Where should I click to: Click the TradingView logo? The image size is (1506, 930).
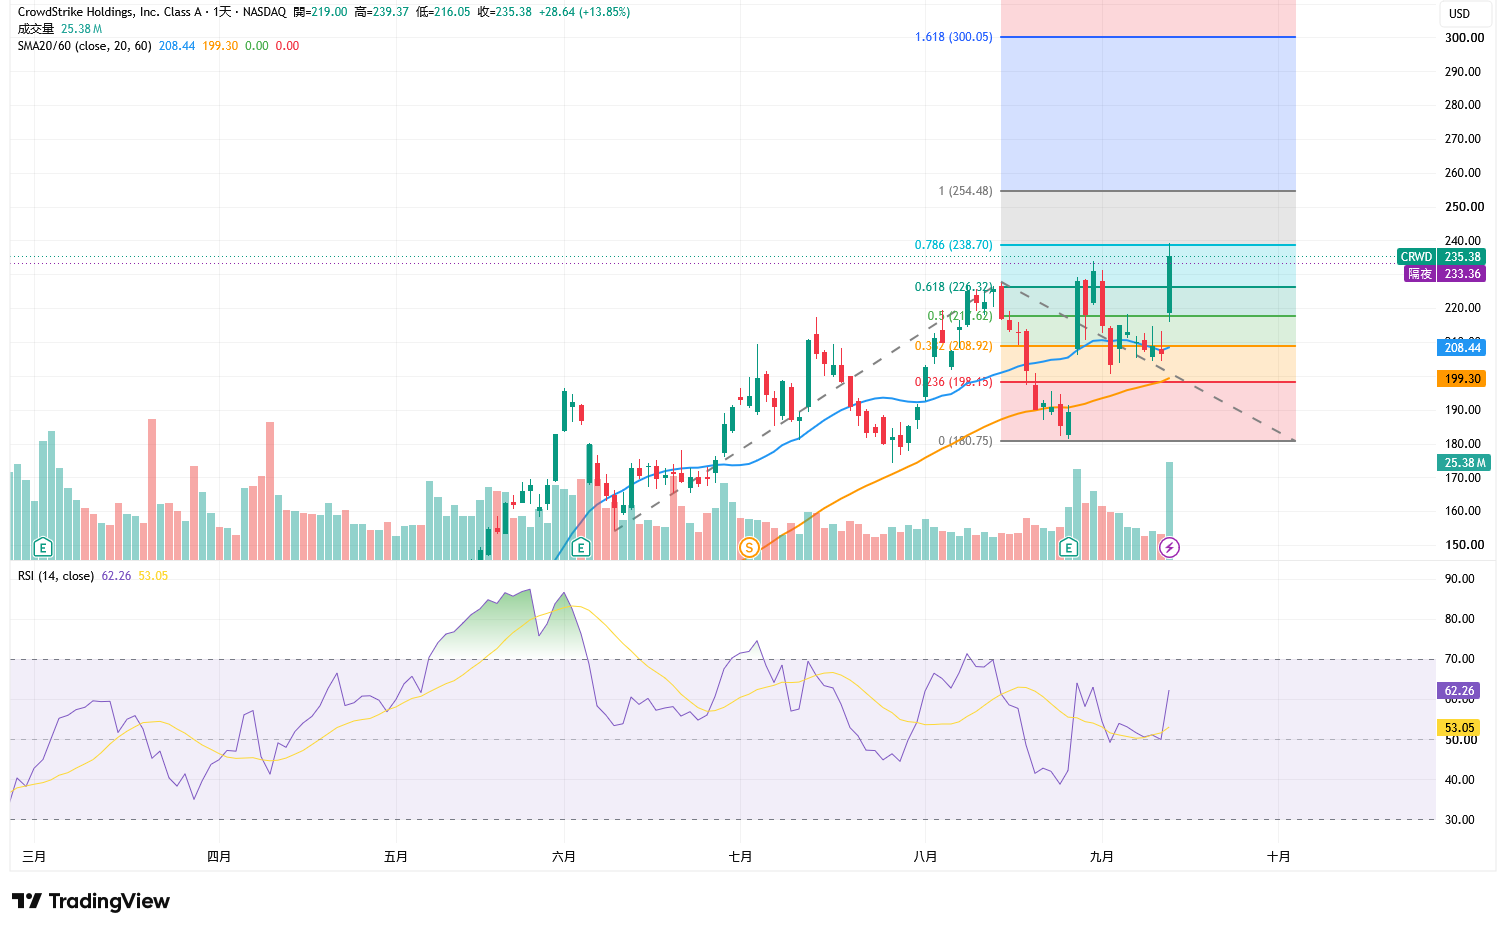[x=91, y=901]
